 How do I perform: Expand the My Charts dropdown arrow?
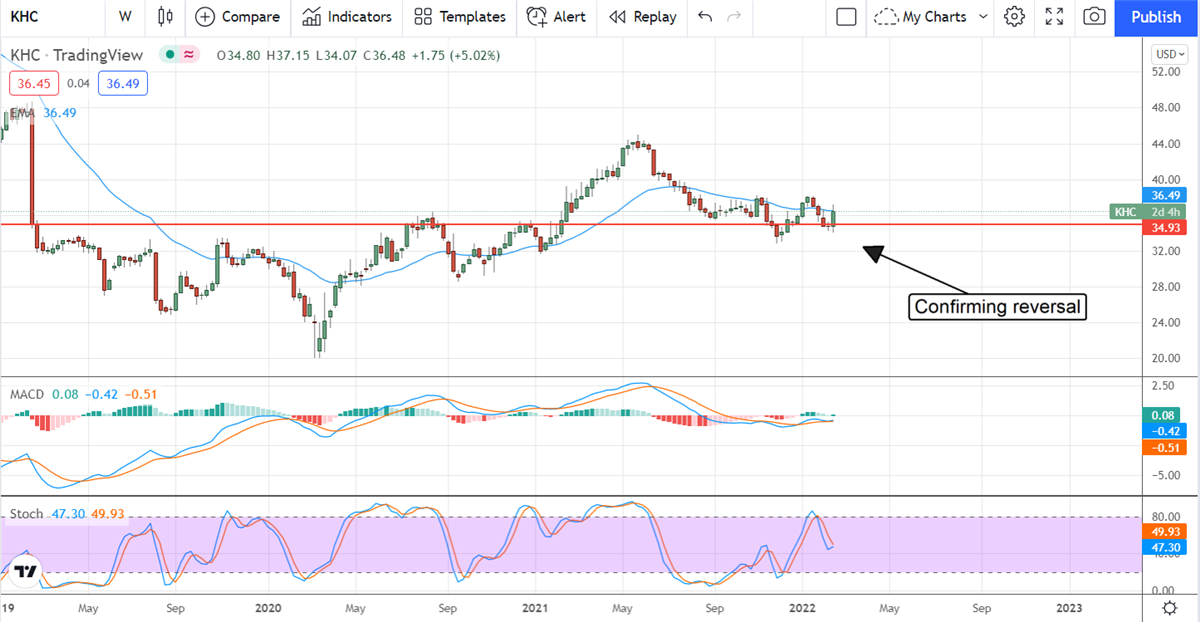pyautogui.click(x=982, y=16)
